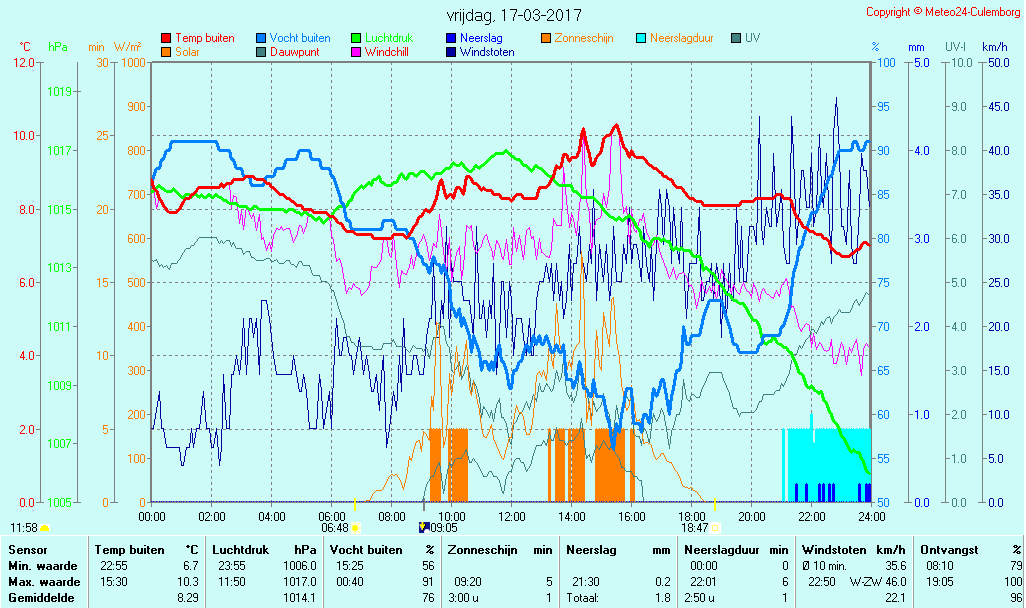Click the sunrise icon beside 06:48

pyautogui.click(x=355, y=528)
